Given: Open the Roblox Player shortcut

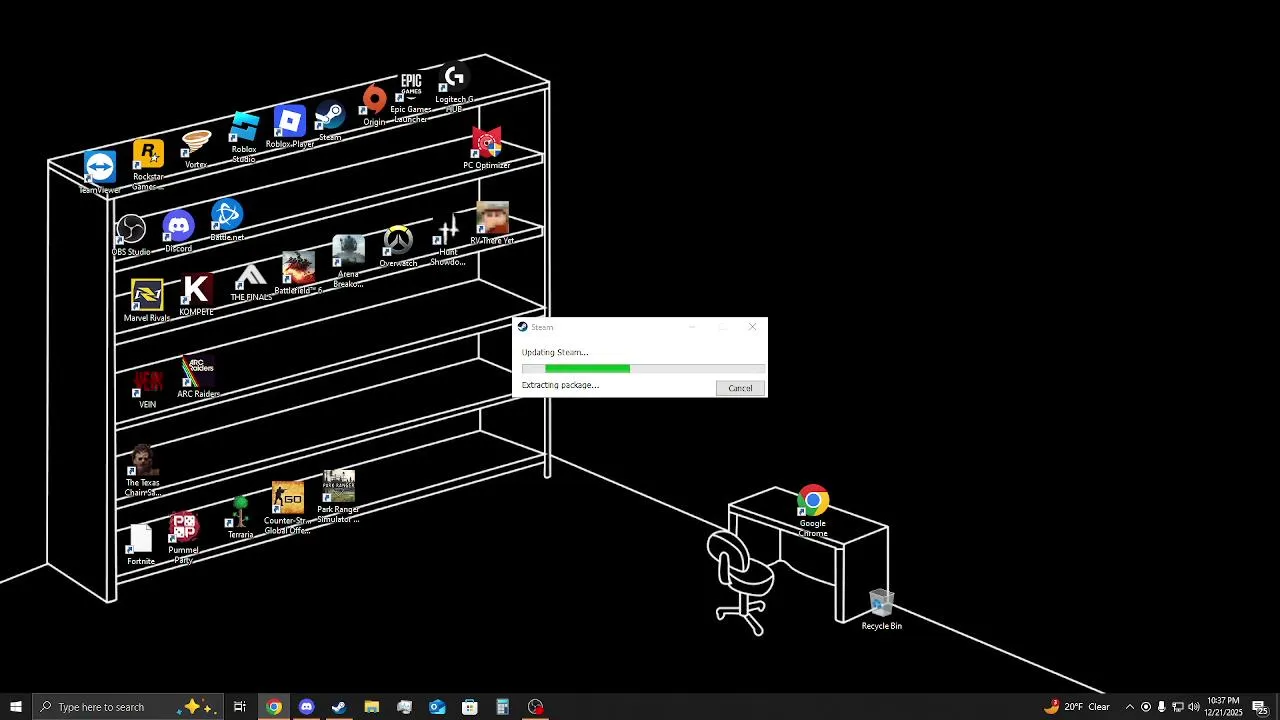Looking at the screenshot, I should coord(289,127).
